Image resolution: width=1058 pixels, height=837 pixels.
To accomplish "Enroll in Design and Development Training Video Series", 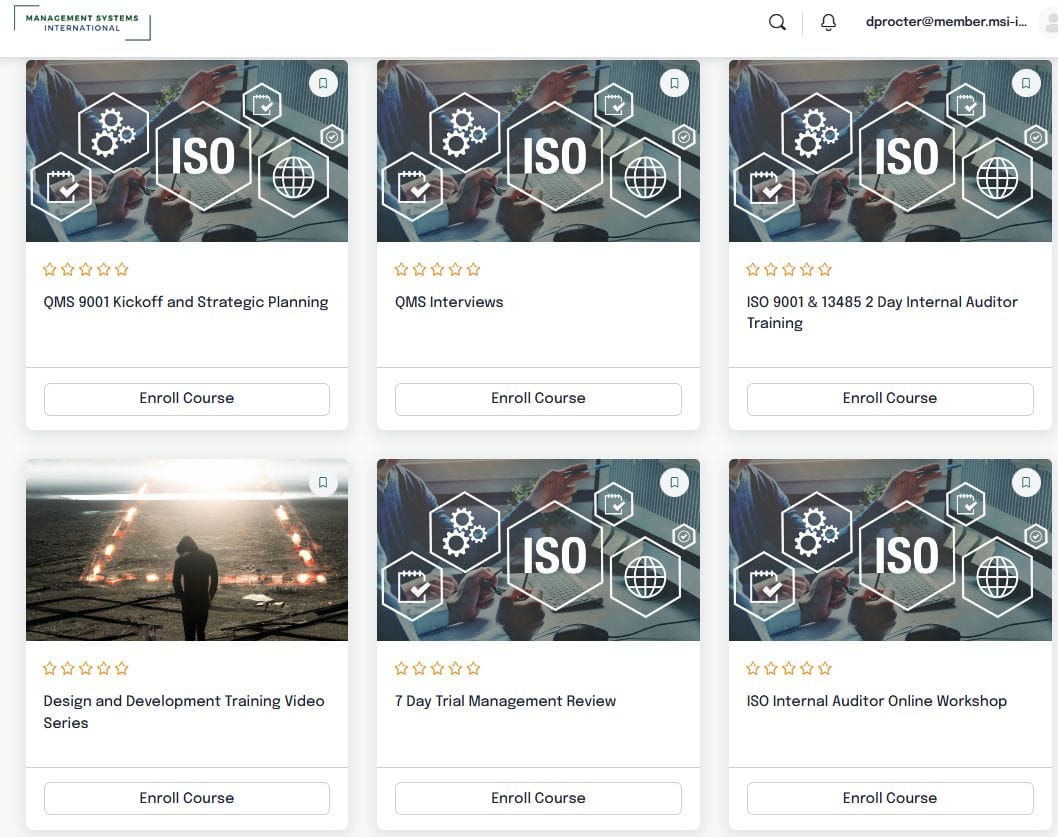I will 187,798.
